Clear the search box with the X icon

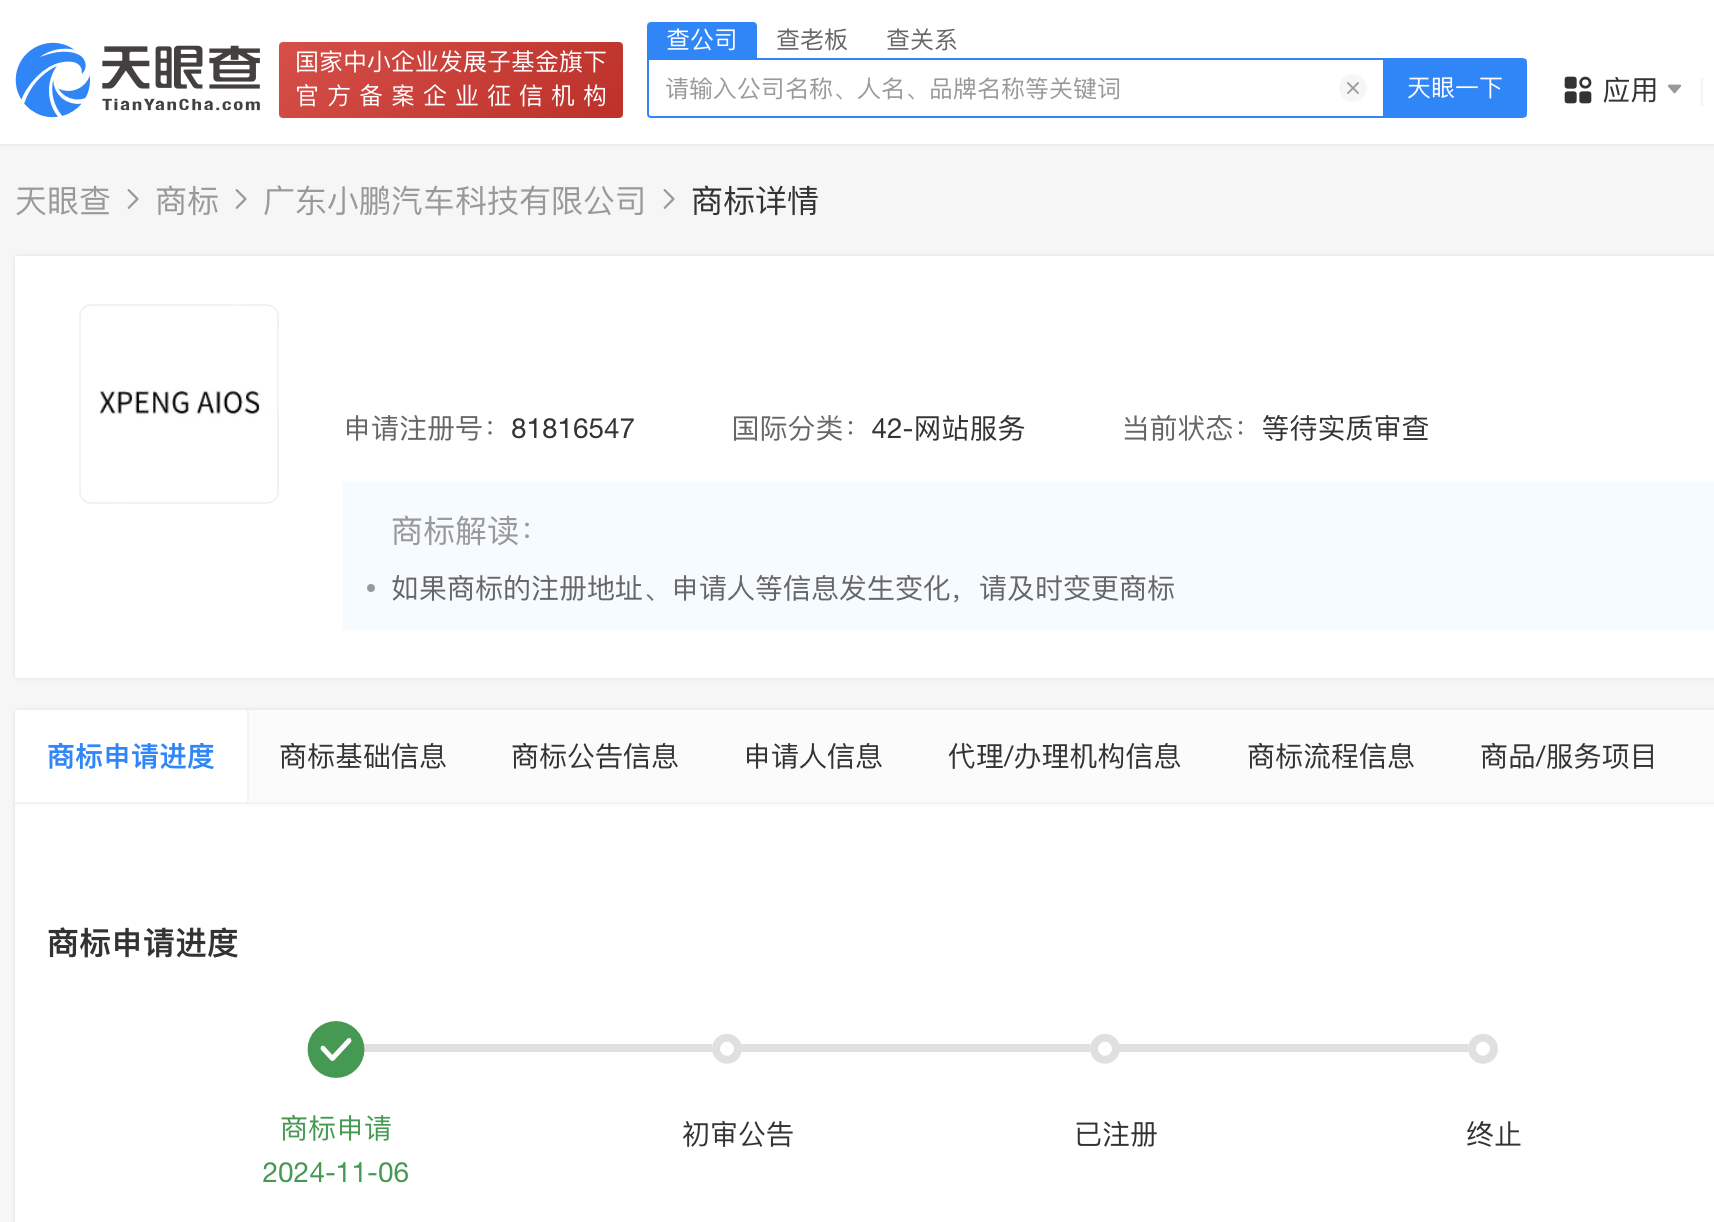1353,88
